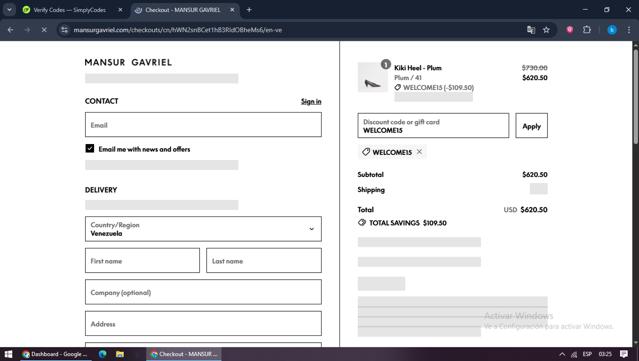The height and width of the screenshot is (361, 639).
Task: Focus the Last name field
Action: (264, 260)
